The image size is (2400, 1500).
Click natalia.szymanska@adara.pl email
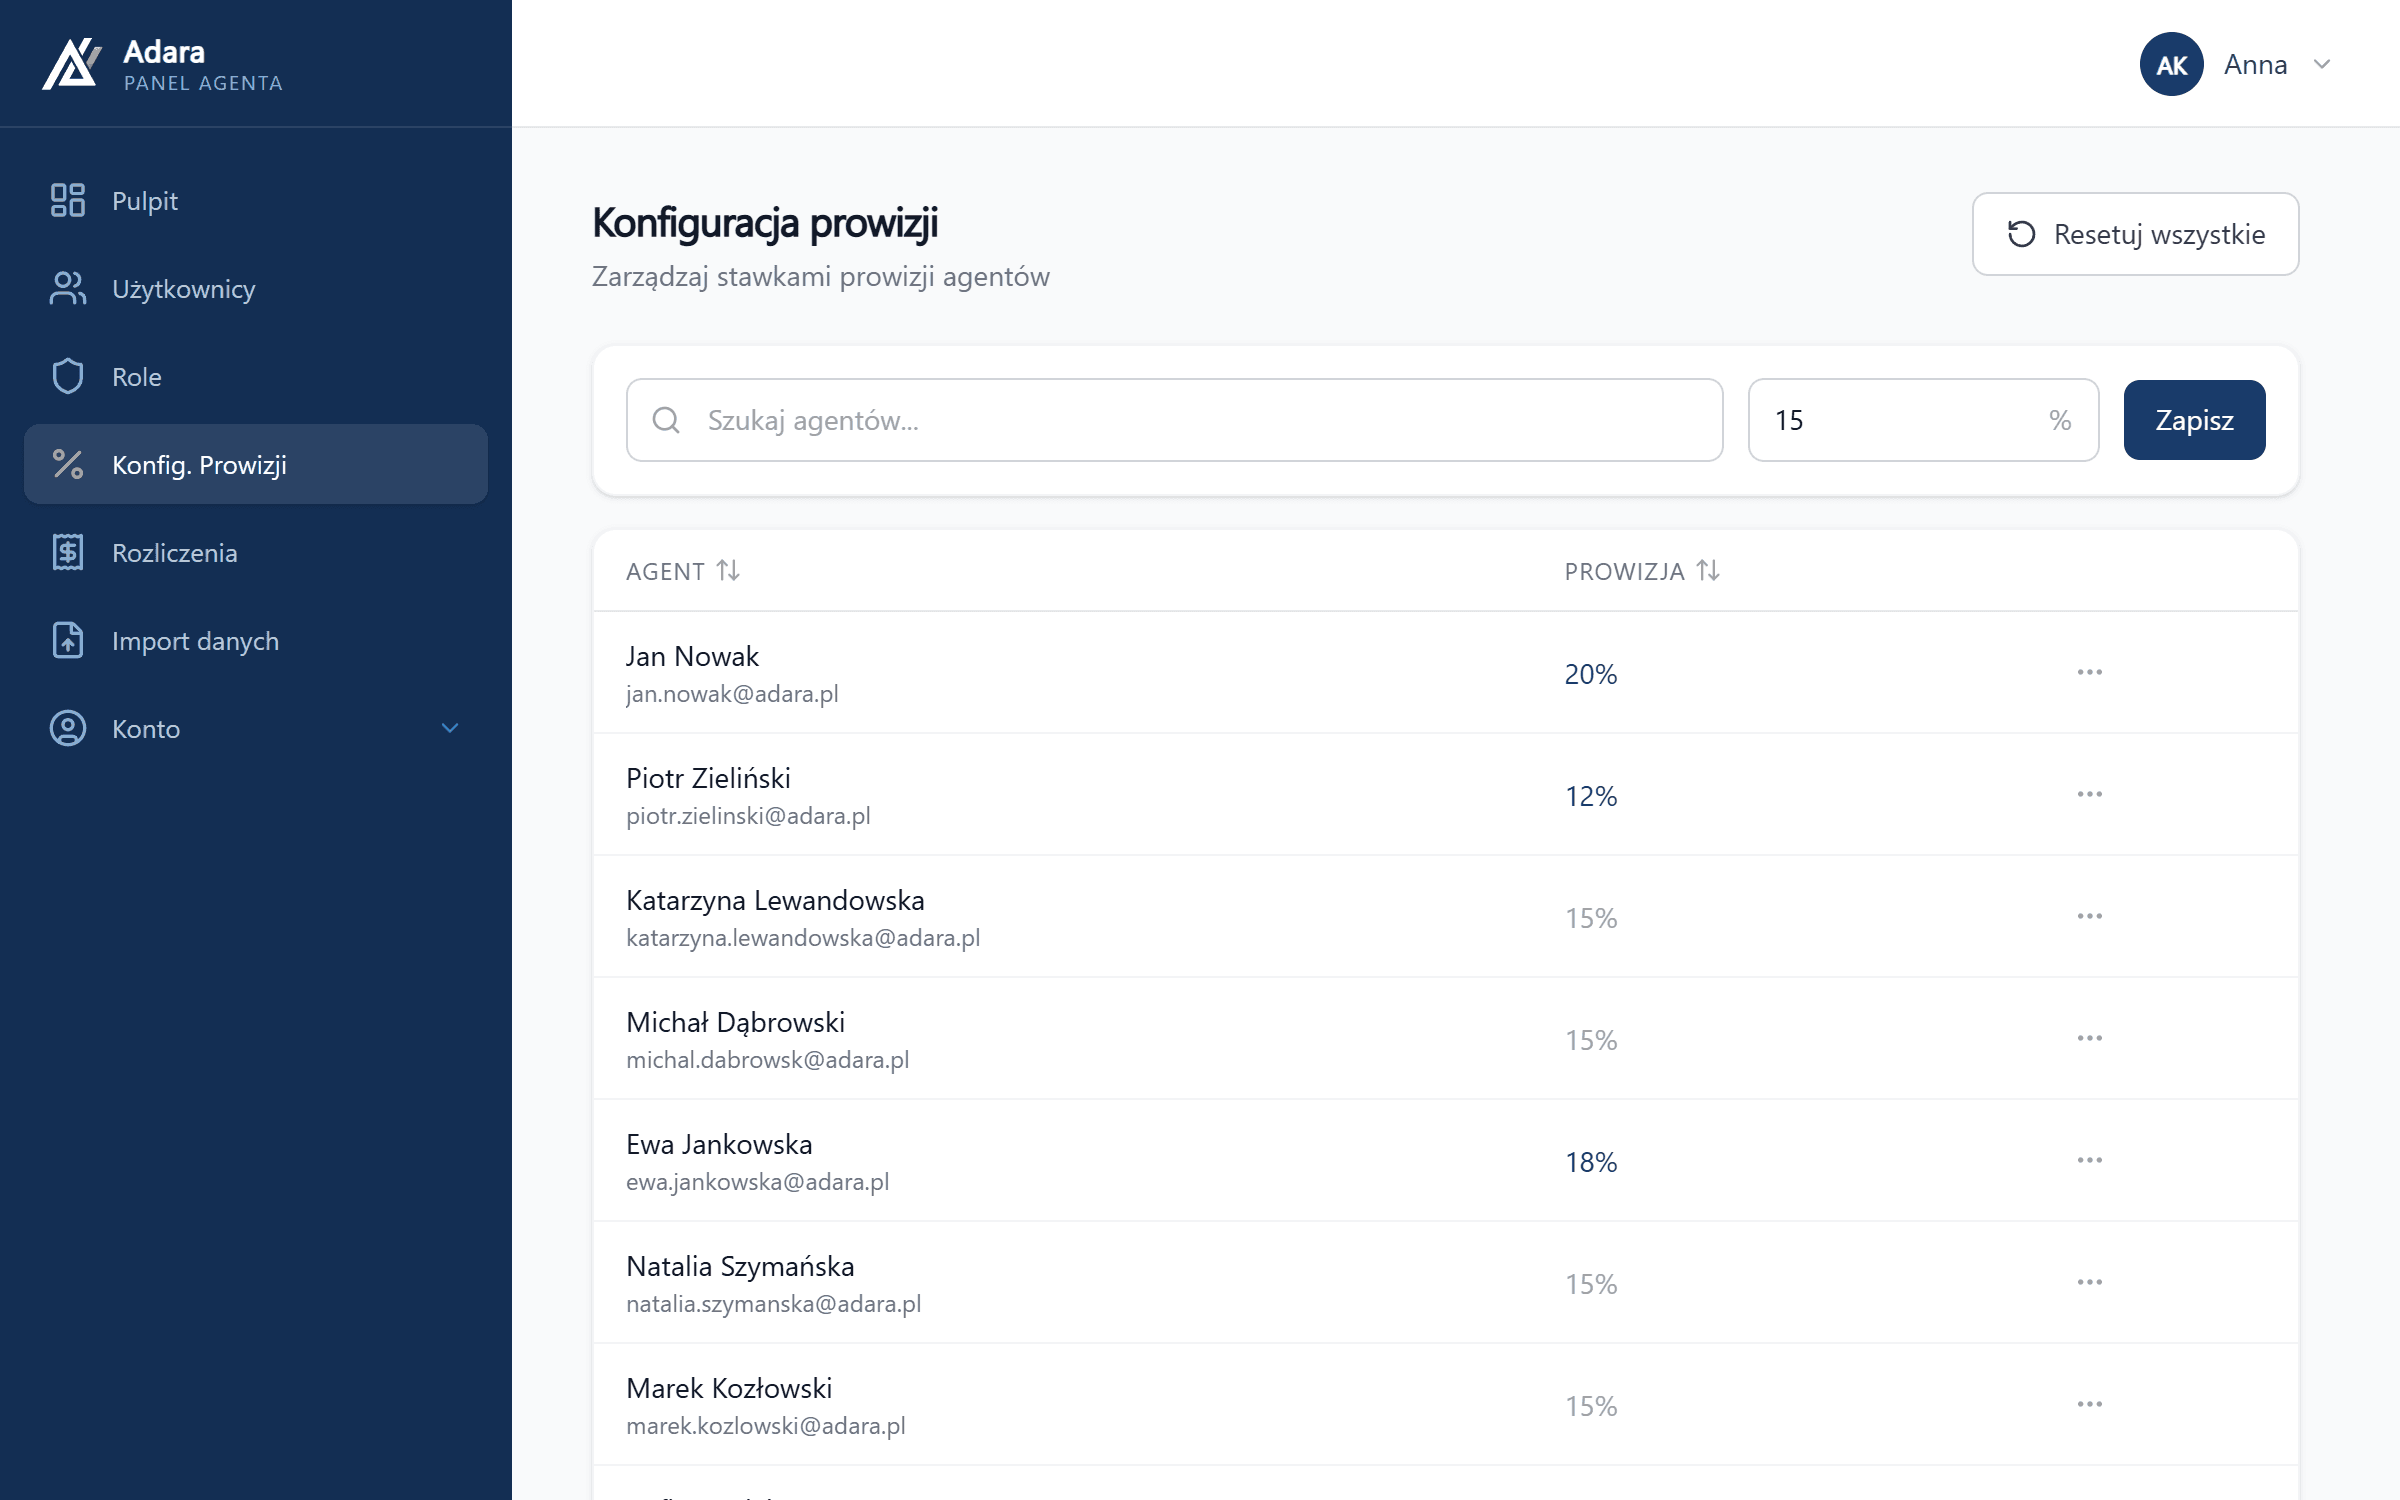click(x=774, y=1304)
